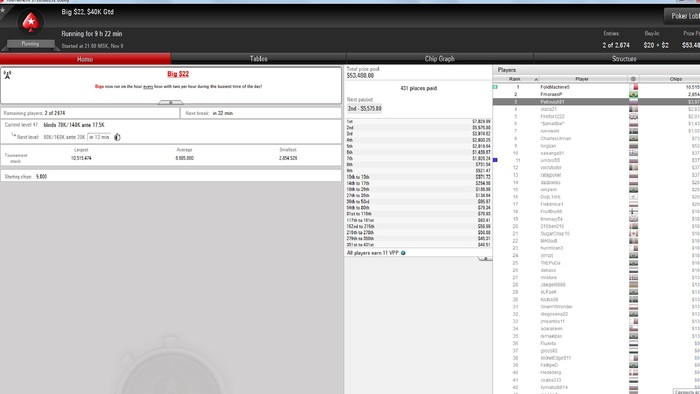Image resolution: width=700 pixels, height=394 pixels.
Task: Click the smallest stack value 2,854,526
Action: pos(288,158)
